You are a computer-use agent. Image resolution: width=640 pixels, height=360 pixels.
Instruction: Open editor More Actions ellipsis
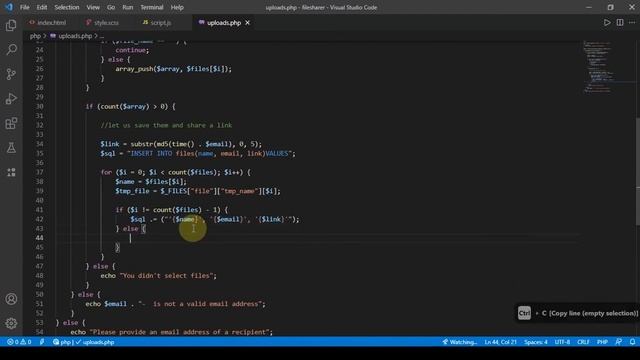(x=632, y=22)
